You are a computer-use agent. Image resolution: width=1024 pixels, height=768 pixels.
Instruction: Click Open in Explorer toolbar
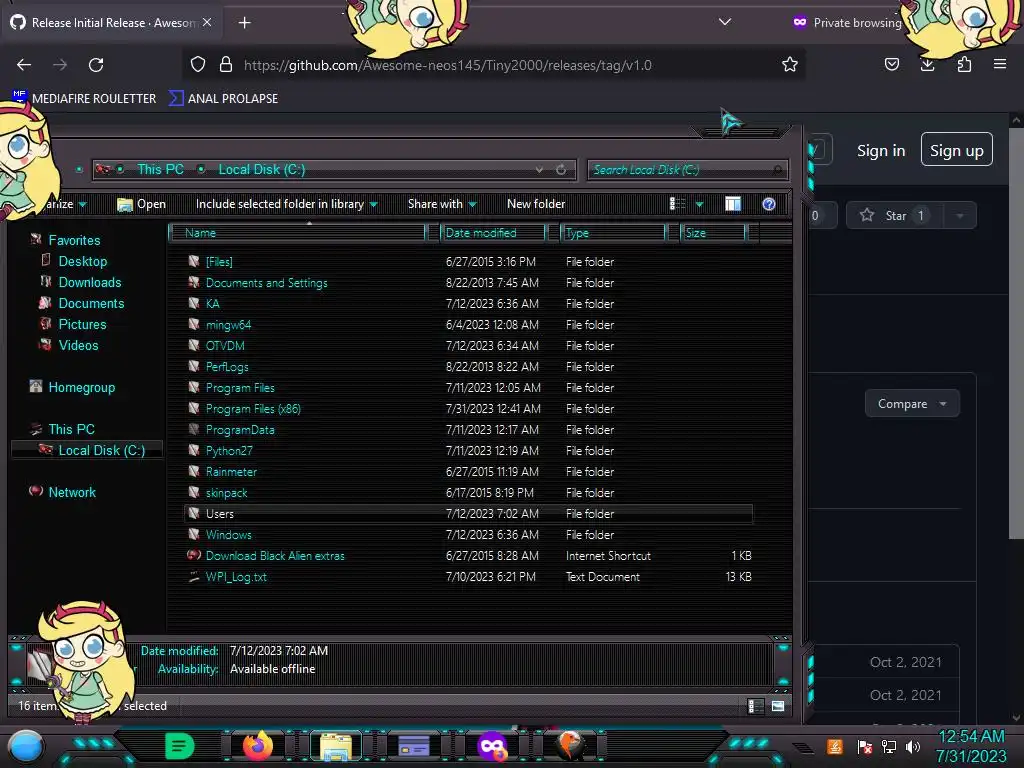(x=142, y=204)
